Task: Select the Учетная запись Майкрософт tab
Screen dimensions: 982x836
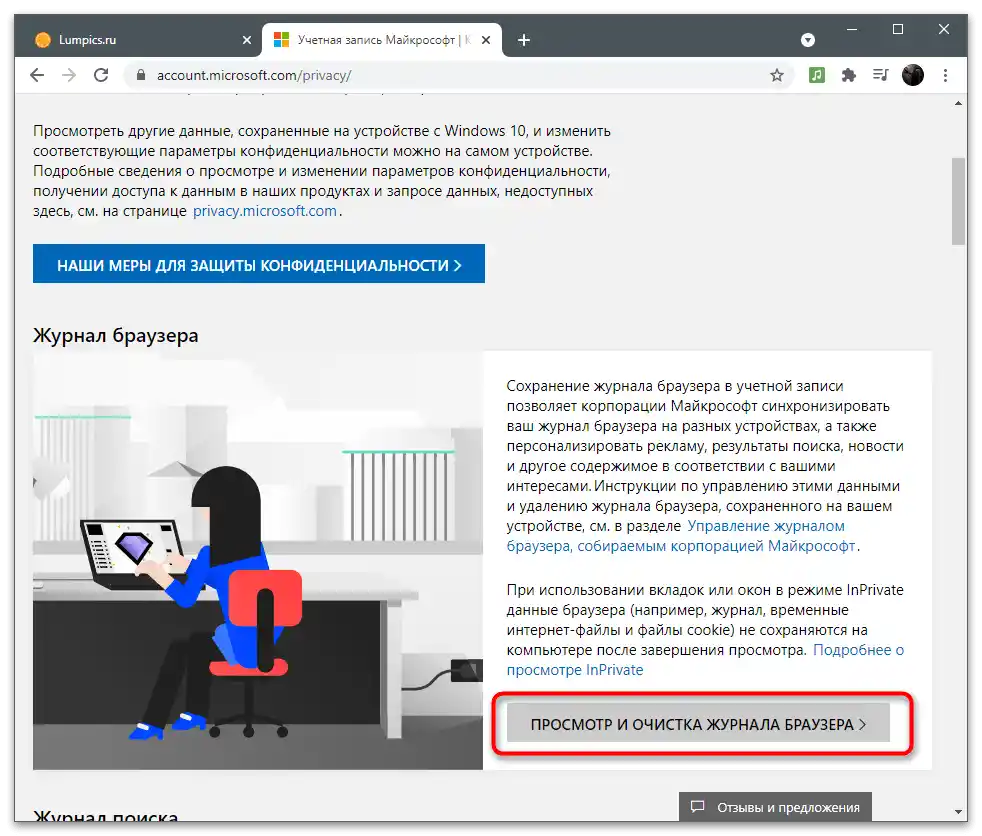Action: (x=382, y=40)
